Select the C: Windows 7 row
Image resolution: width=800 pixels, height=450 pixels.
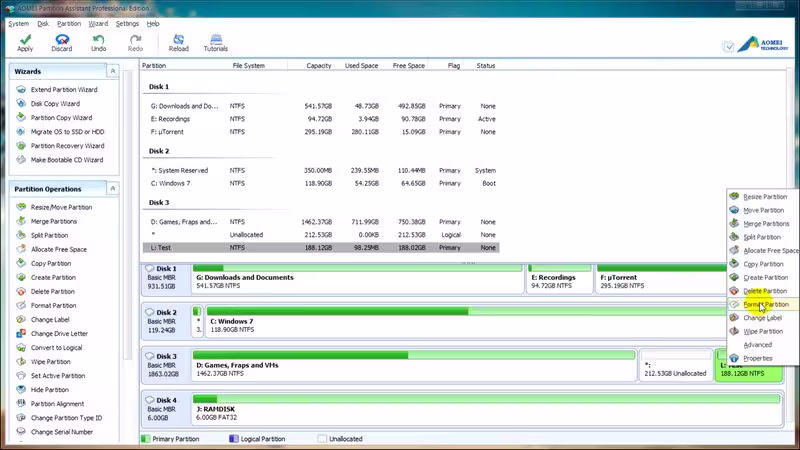(x=321, y=183)
